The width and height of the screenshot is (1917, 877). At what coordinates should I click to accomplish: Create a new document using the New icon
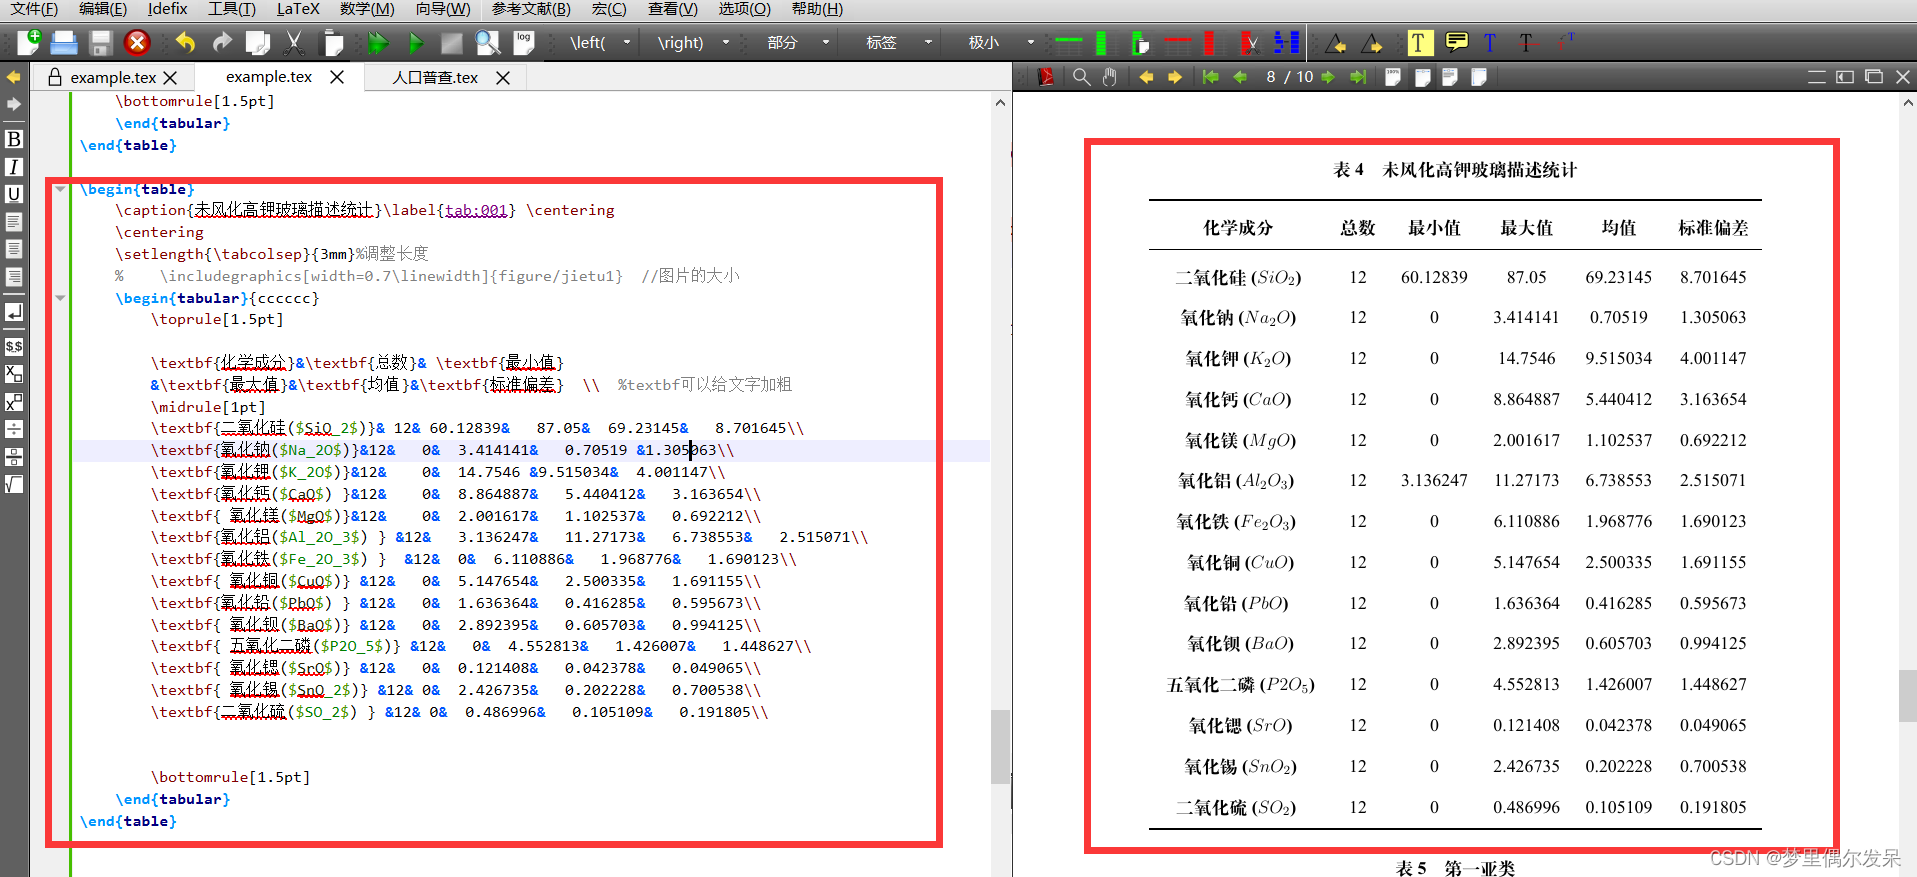[28, 43]
